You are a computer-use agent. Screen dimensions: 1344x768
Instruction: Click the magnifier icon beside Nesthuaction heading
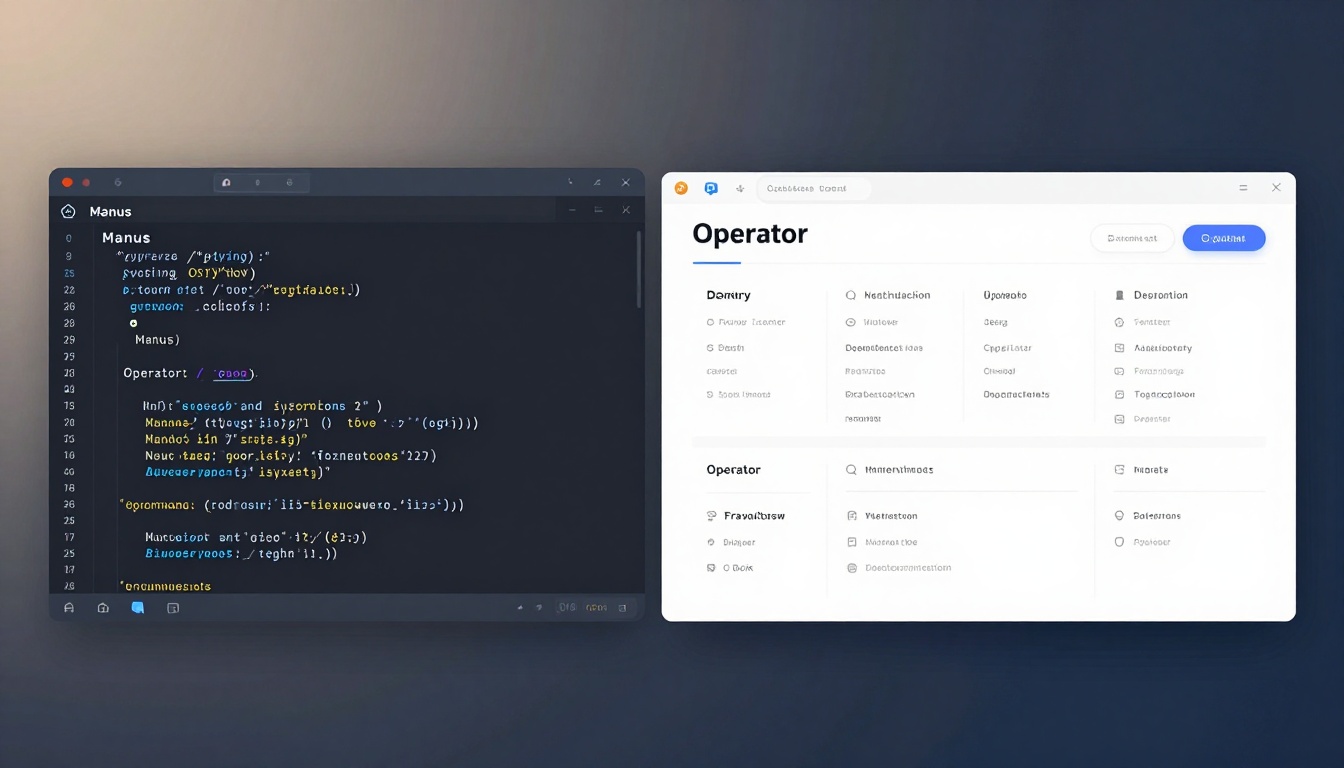click(x=851, y=295)
